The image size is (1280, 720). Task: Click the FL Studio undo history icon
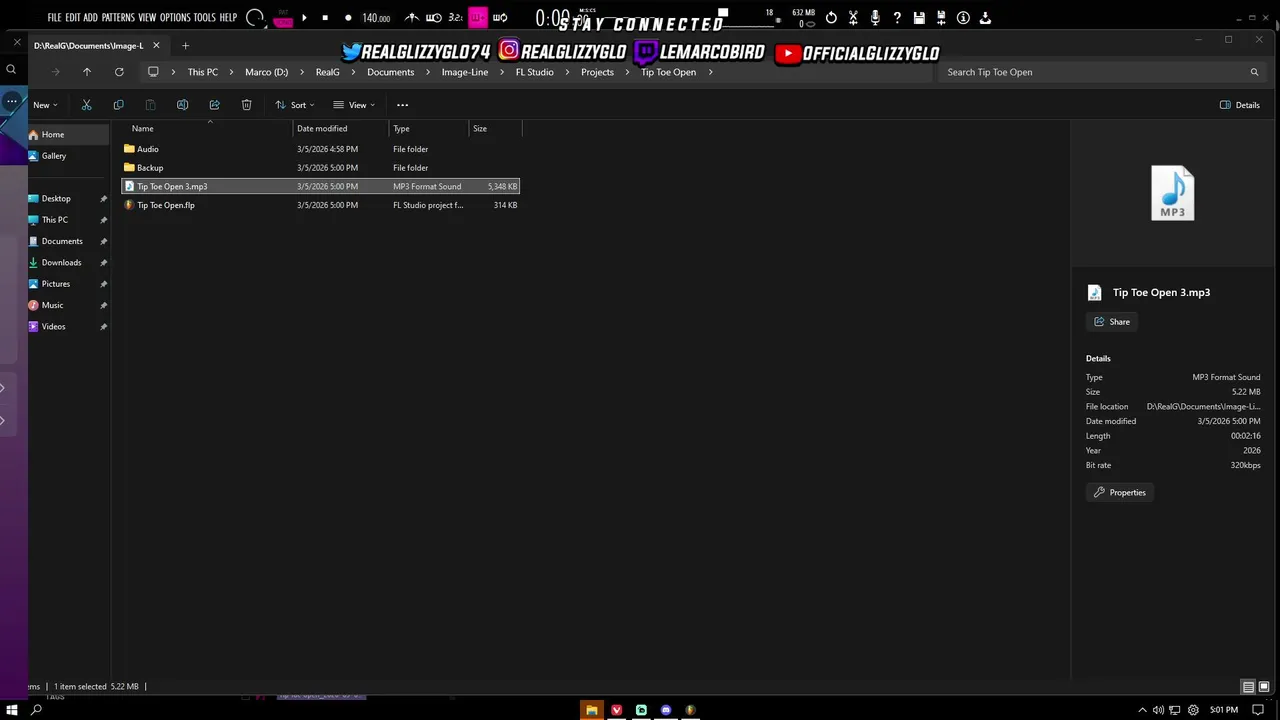831,18
